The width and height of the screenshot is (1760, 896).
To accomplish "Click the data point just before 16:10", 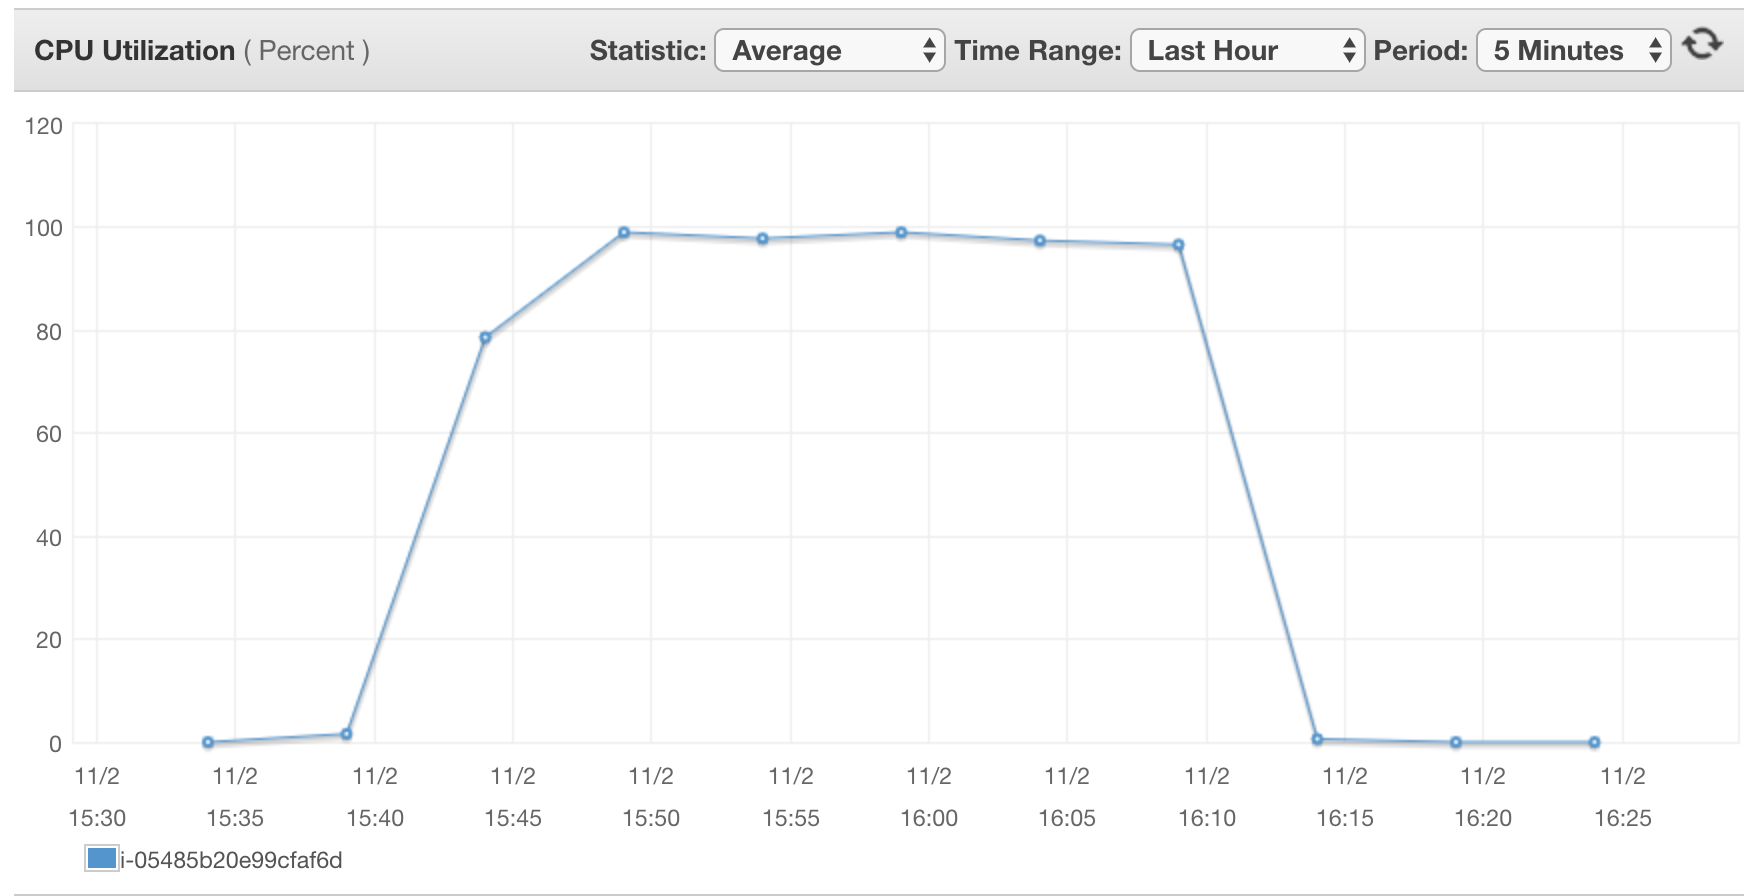I will pyautogui.click(x=1178, y=245).
